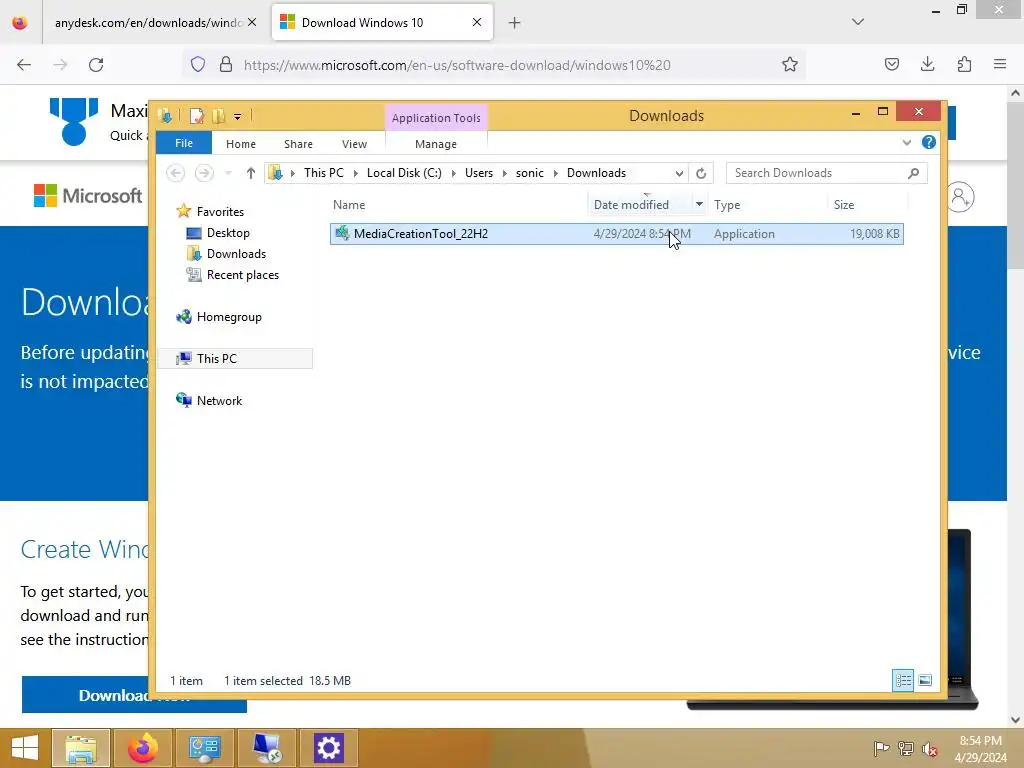
Task: Expand the breadcrumb arrow after Users
Action: pos(504,173)
